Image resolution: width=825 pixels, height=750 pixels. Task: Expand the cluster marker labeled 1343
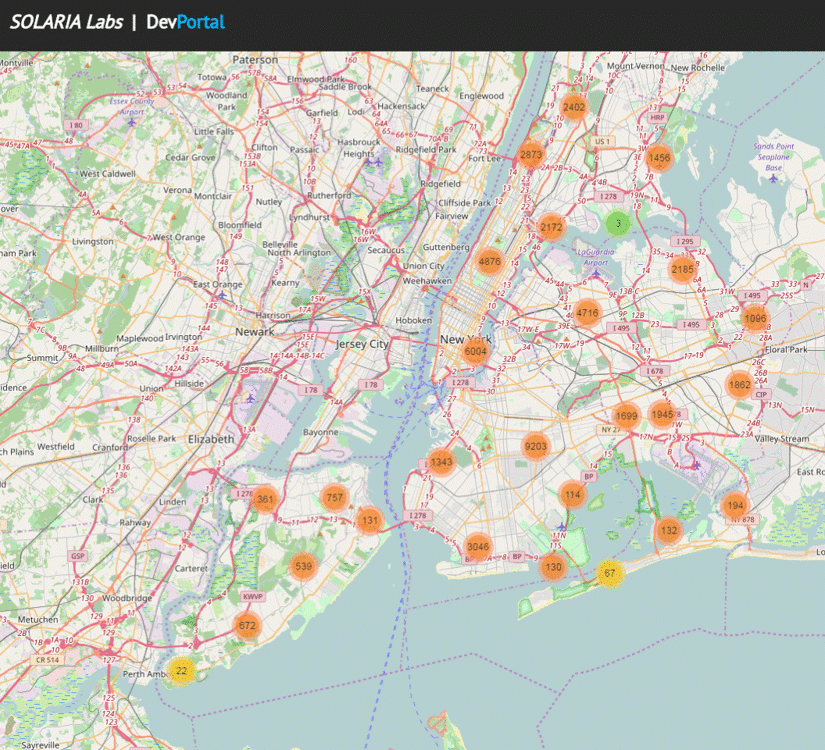441,462
